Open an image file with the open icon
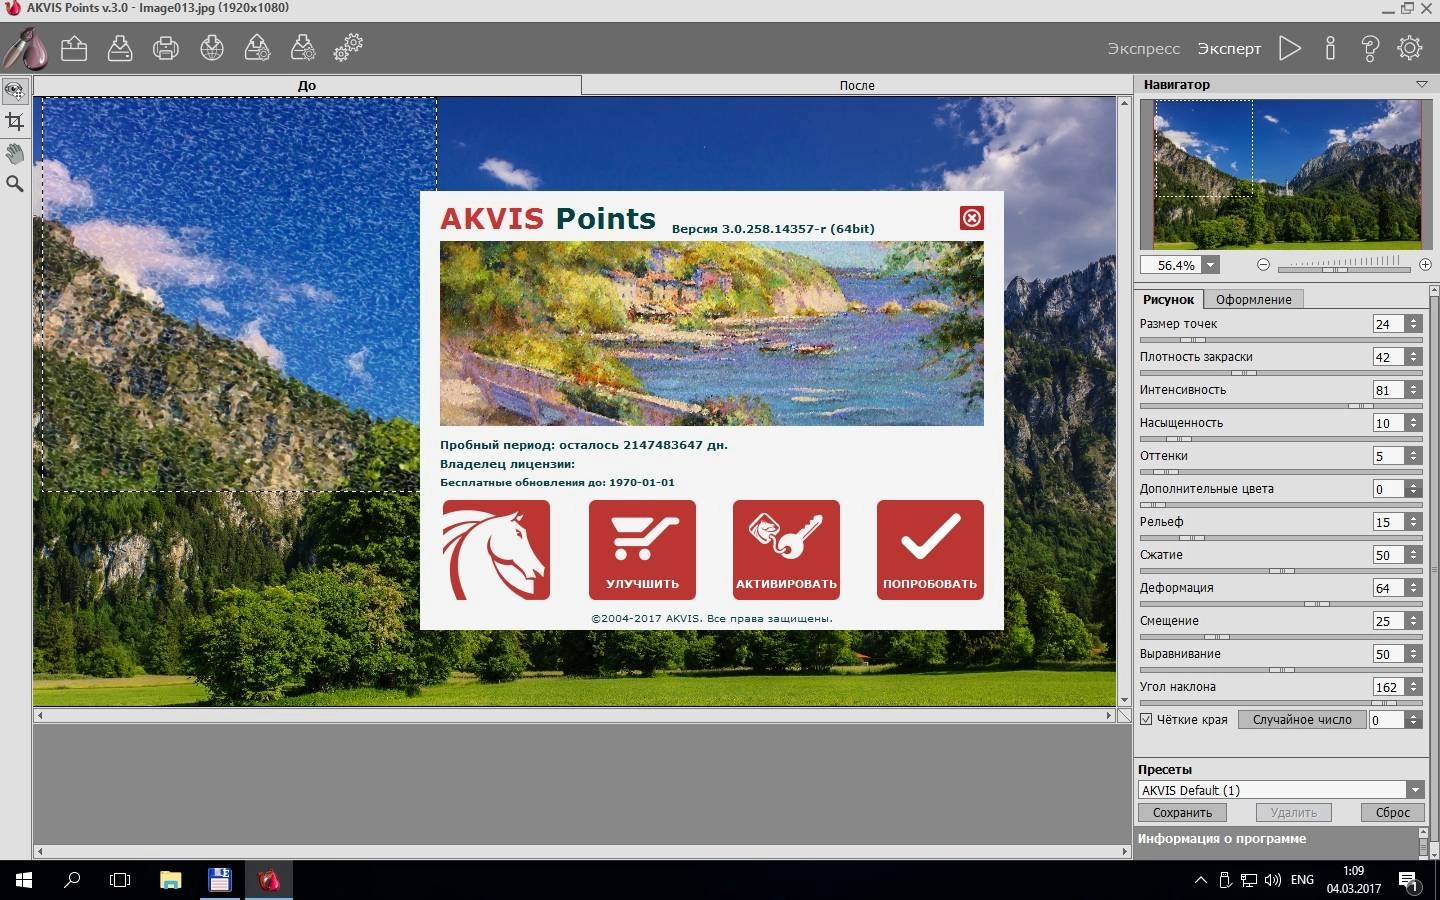The width and height of the screenshot is (1440, 900). tap(74, 48)
